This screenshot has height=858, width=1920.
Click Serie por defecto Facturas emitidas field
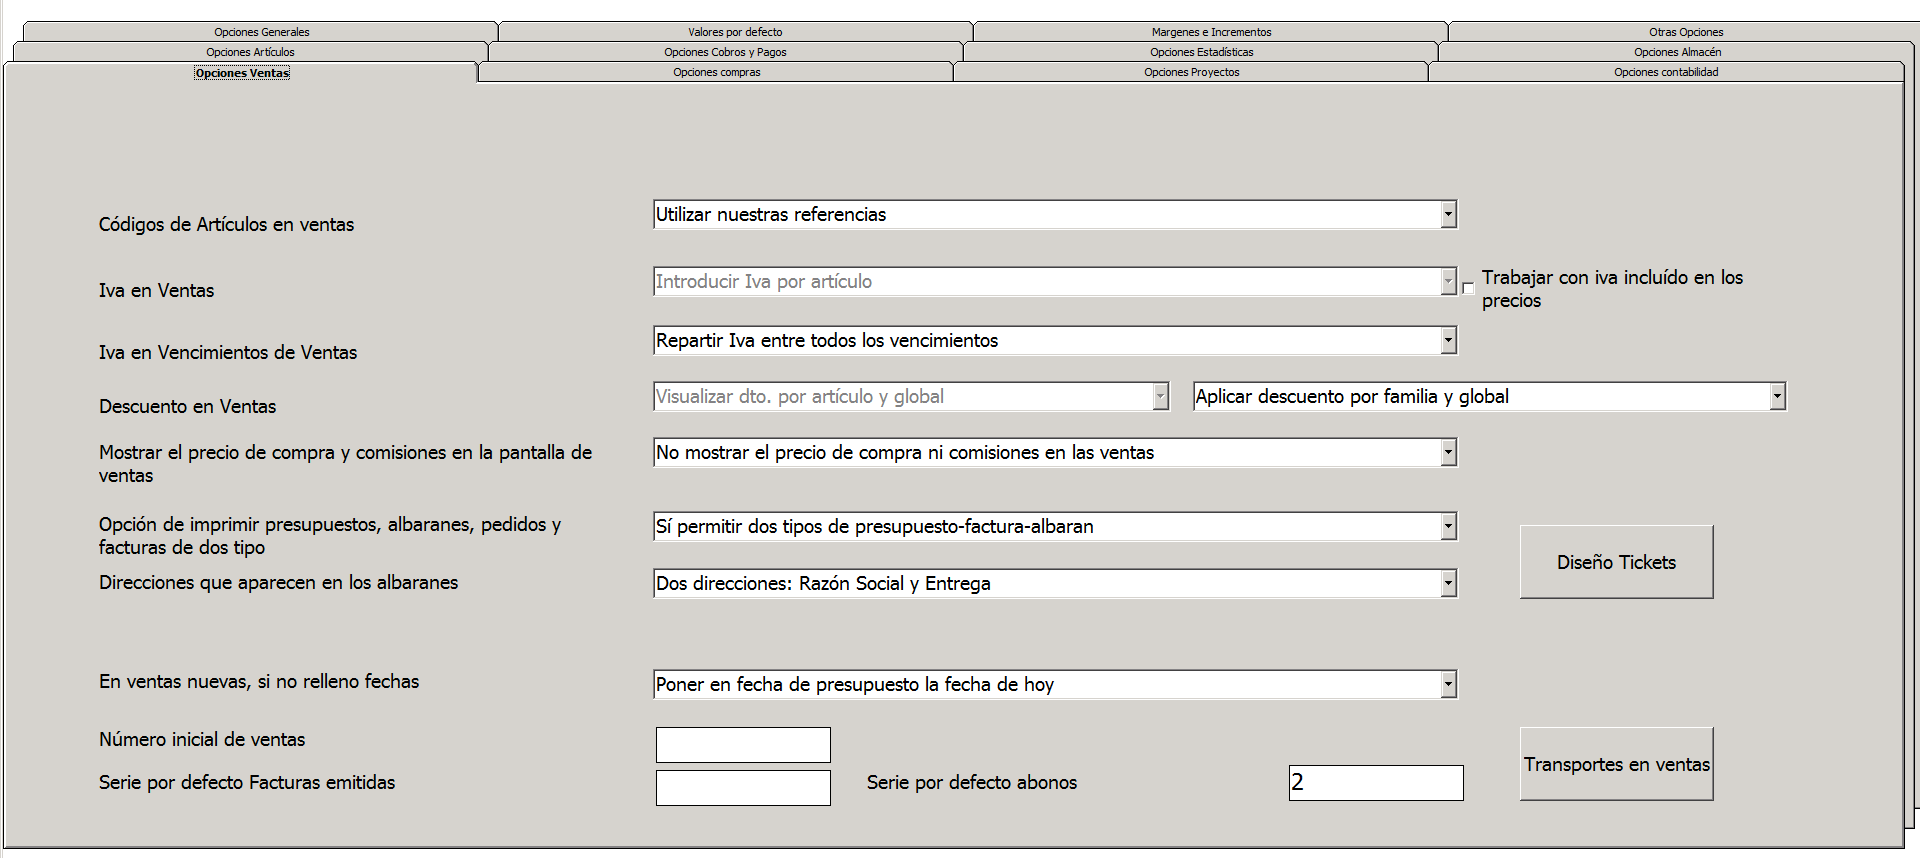743,788
